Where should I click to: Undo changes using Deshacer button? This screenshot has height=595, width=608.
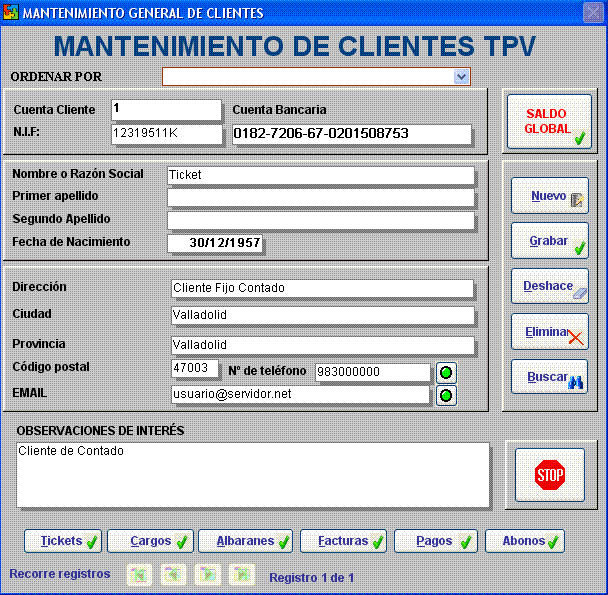click(549, 286)
